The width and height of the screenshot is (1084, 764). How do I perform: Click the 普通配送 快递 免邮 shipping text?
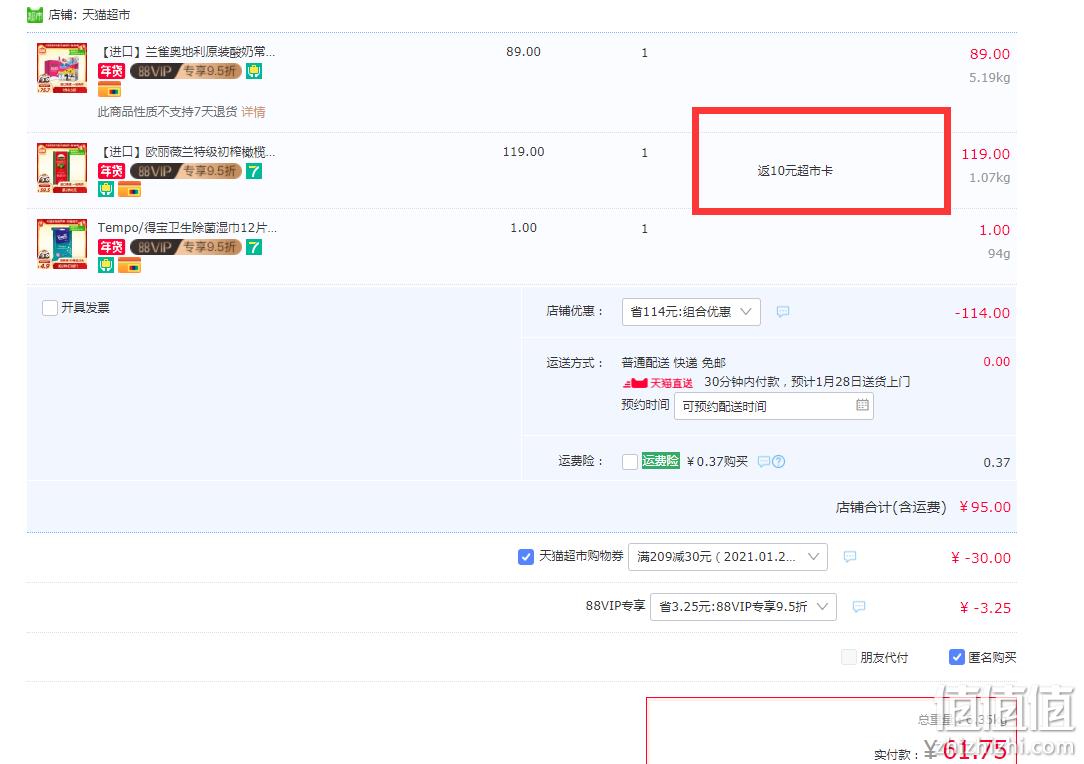[673, 362]
